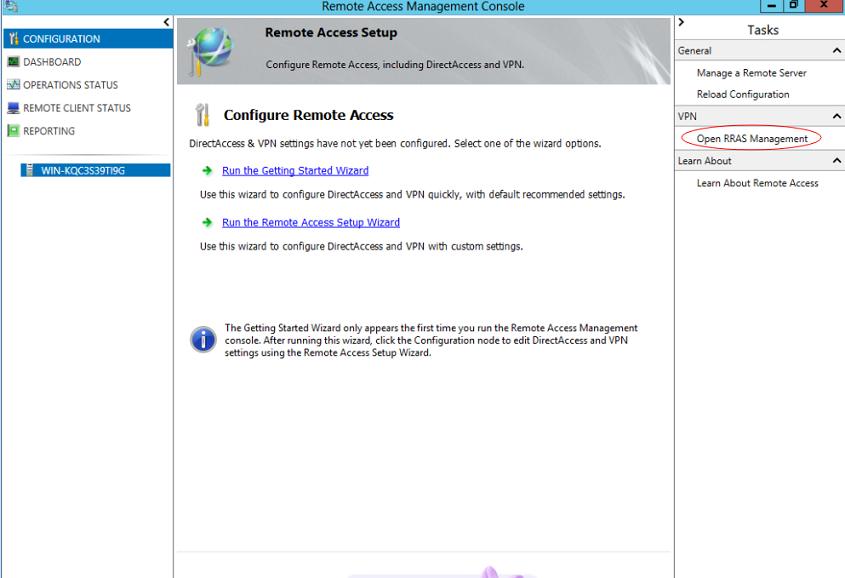Screen dimensions: 845x578
Task: Run the Getting Started Wizard link
Action: [295, 171]
